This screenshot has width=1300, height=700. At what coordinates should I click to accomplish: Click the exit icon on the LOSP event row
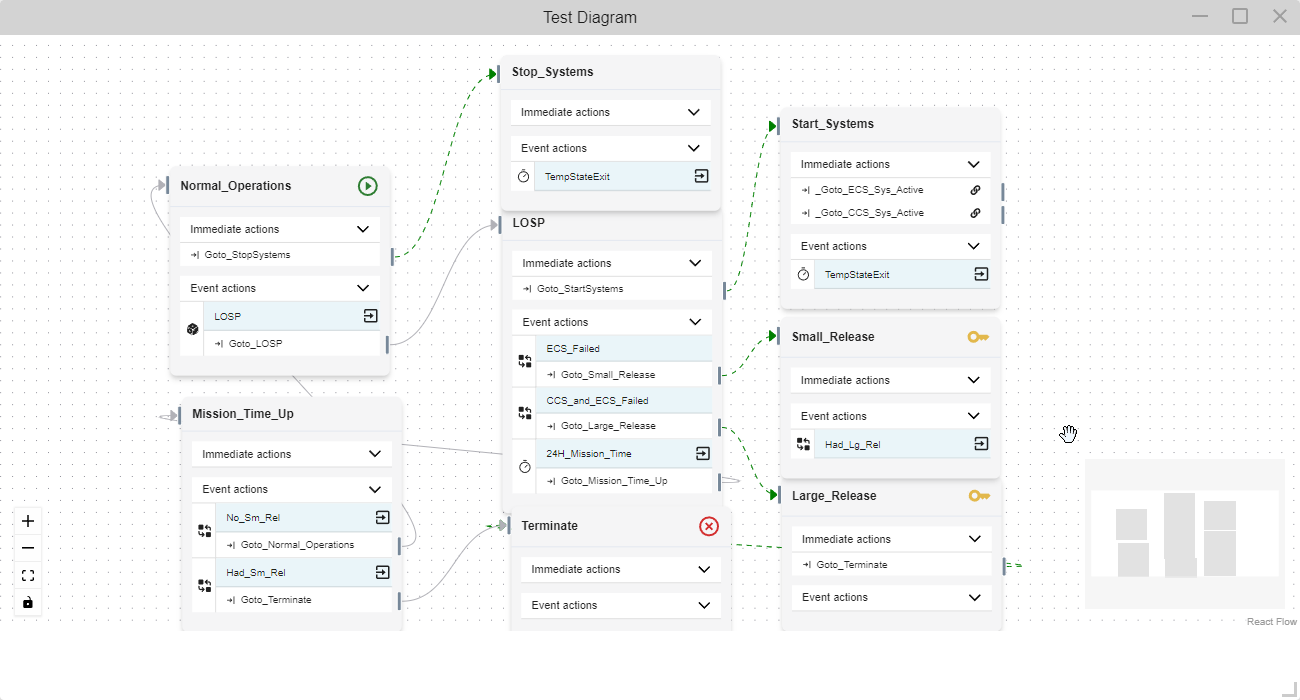pos(370,316)
